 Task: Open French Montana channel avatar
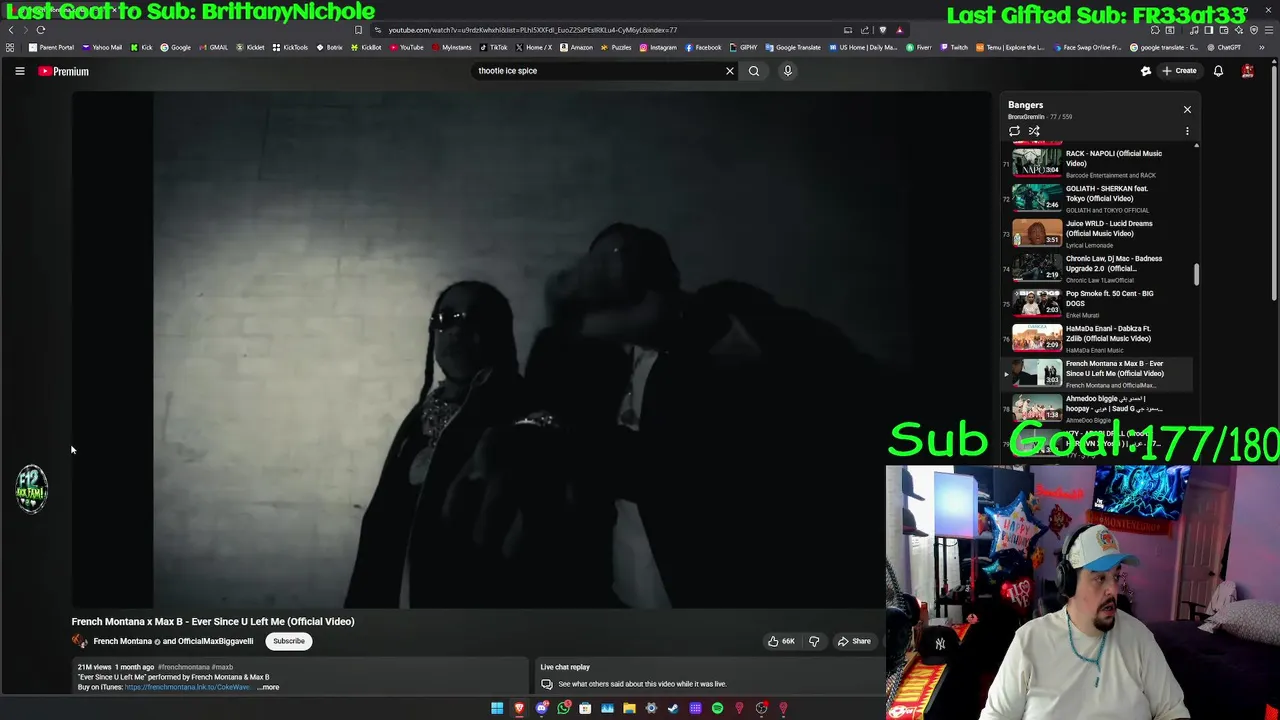pos(79,641)
